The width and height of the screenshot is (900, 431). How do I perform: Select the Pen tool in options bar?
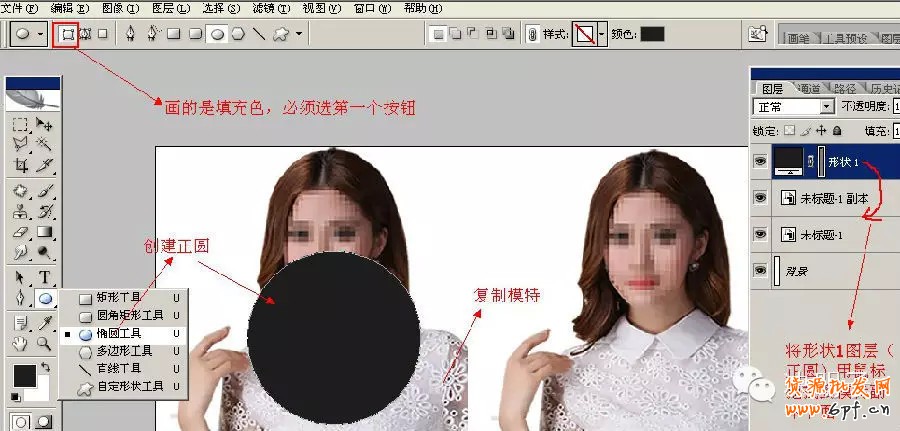130,34
